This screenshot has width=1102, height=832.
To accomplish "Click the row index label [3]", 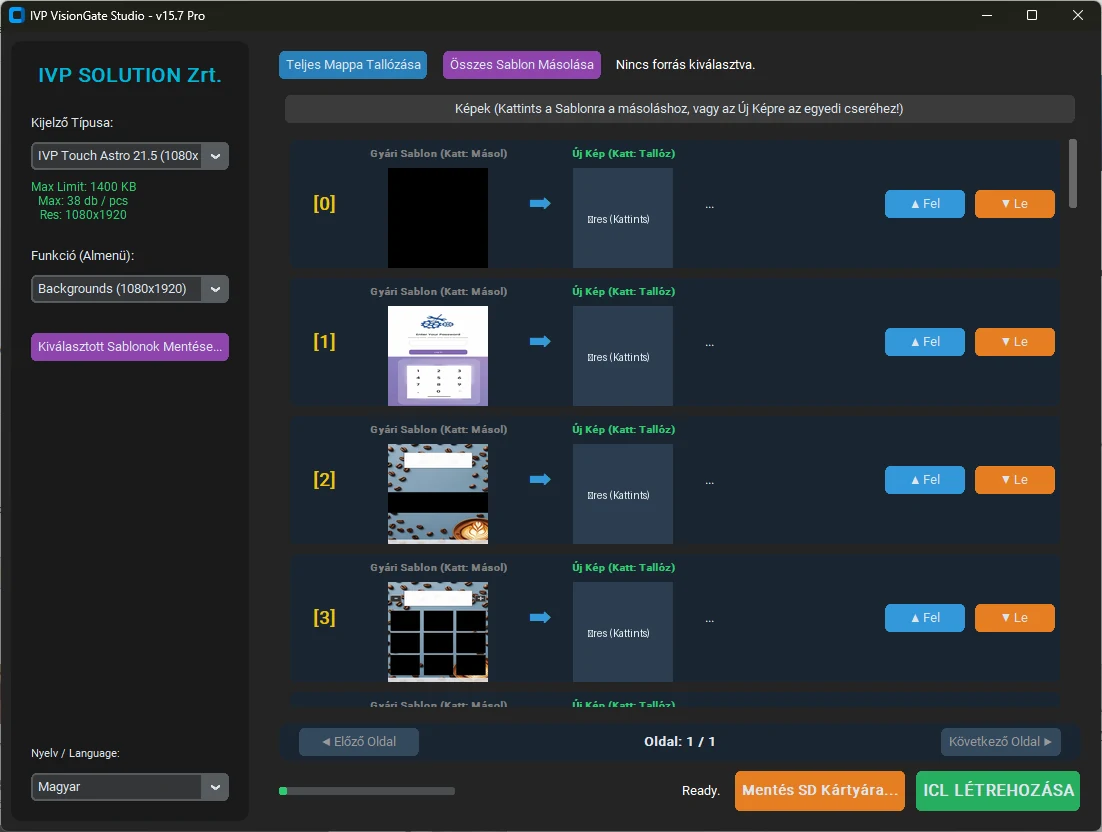I will point(324,618).
